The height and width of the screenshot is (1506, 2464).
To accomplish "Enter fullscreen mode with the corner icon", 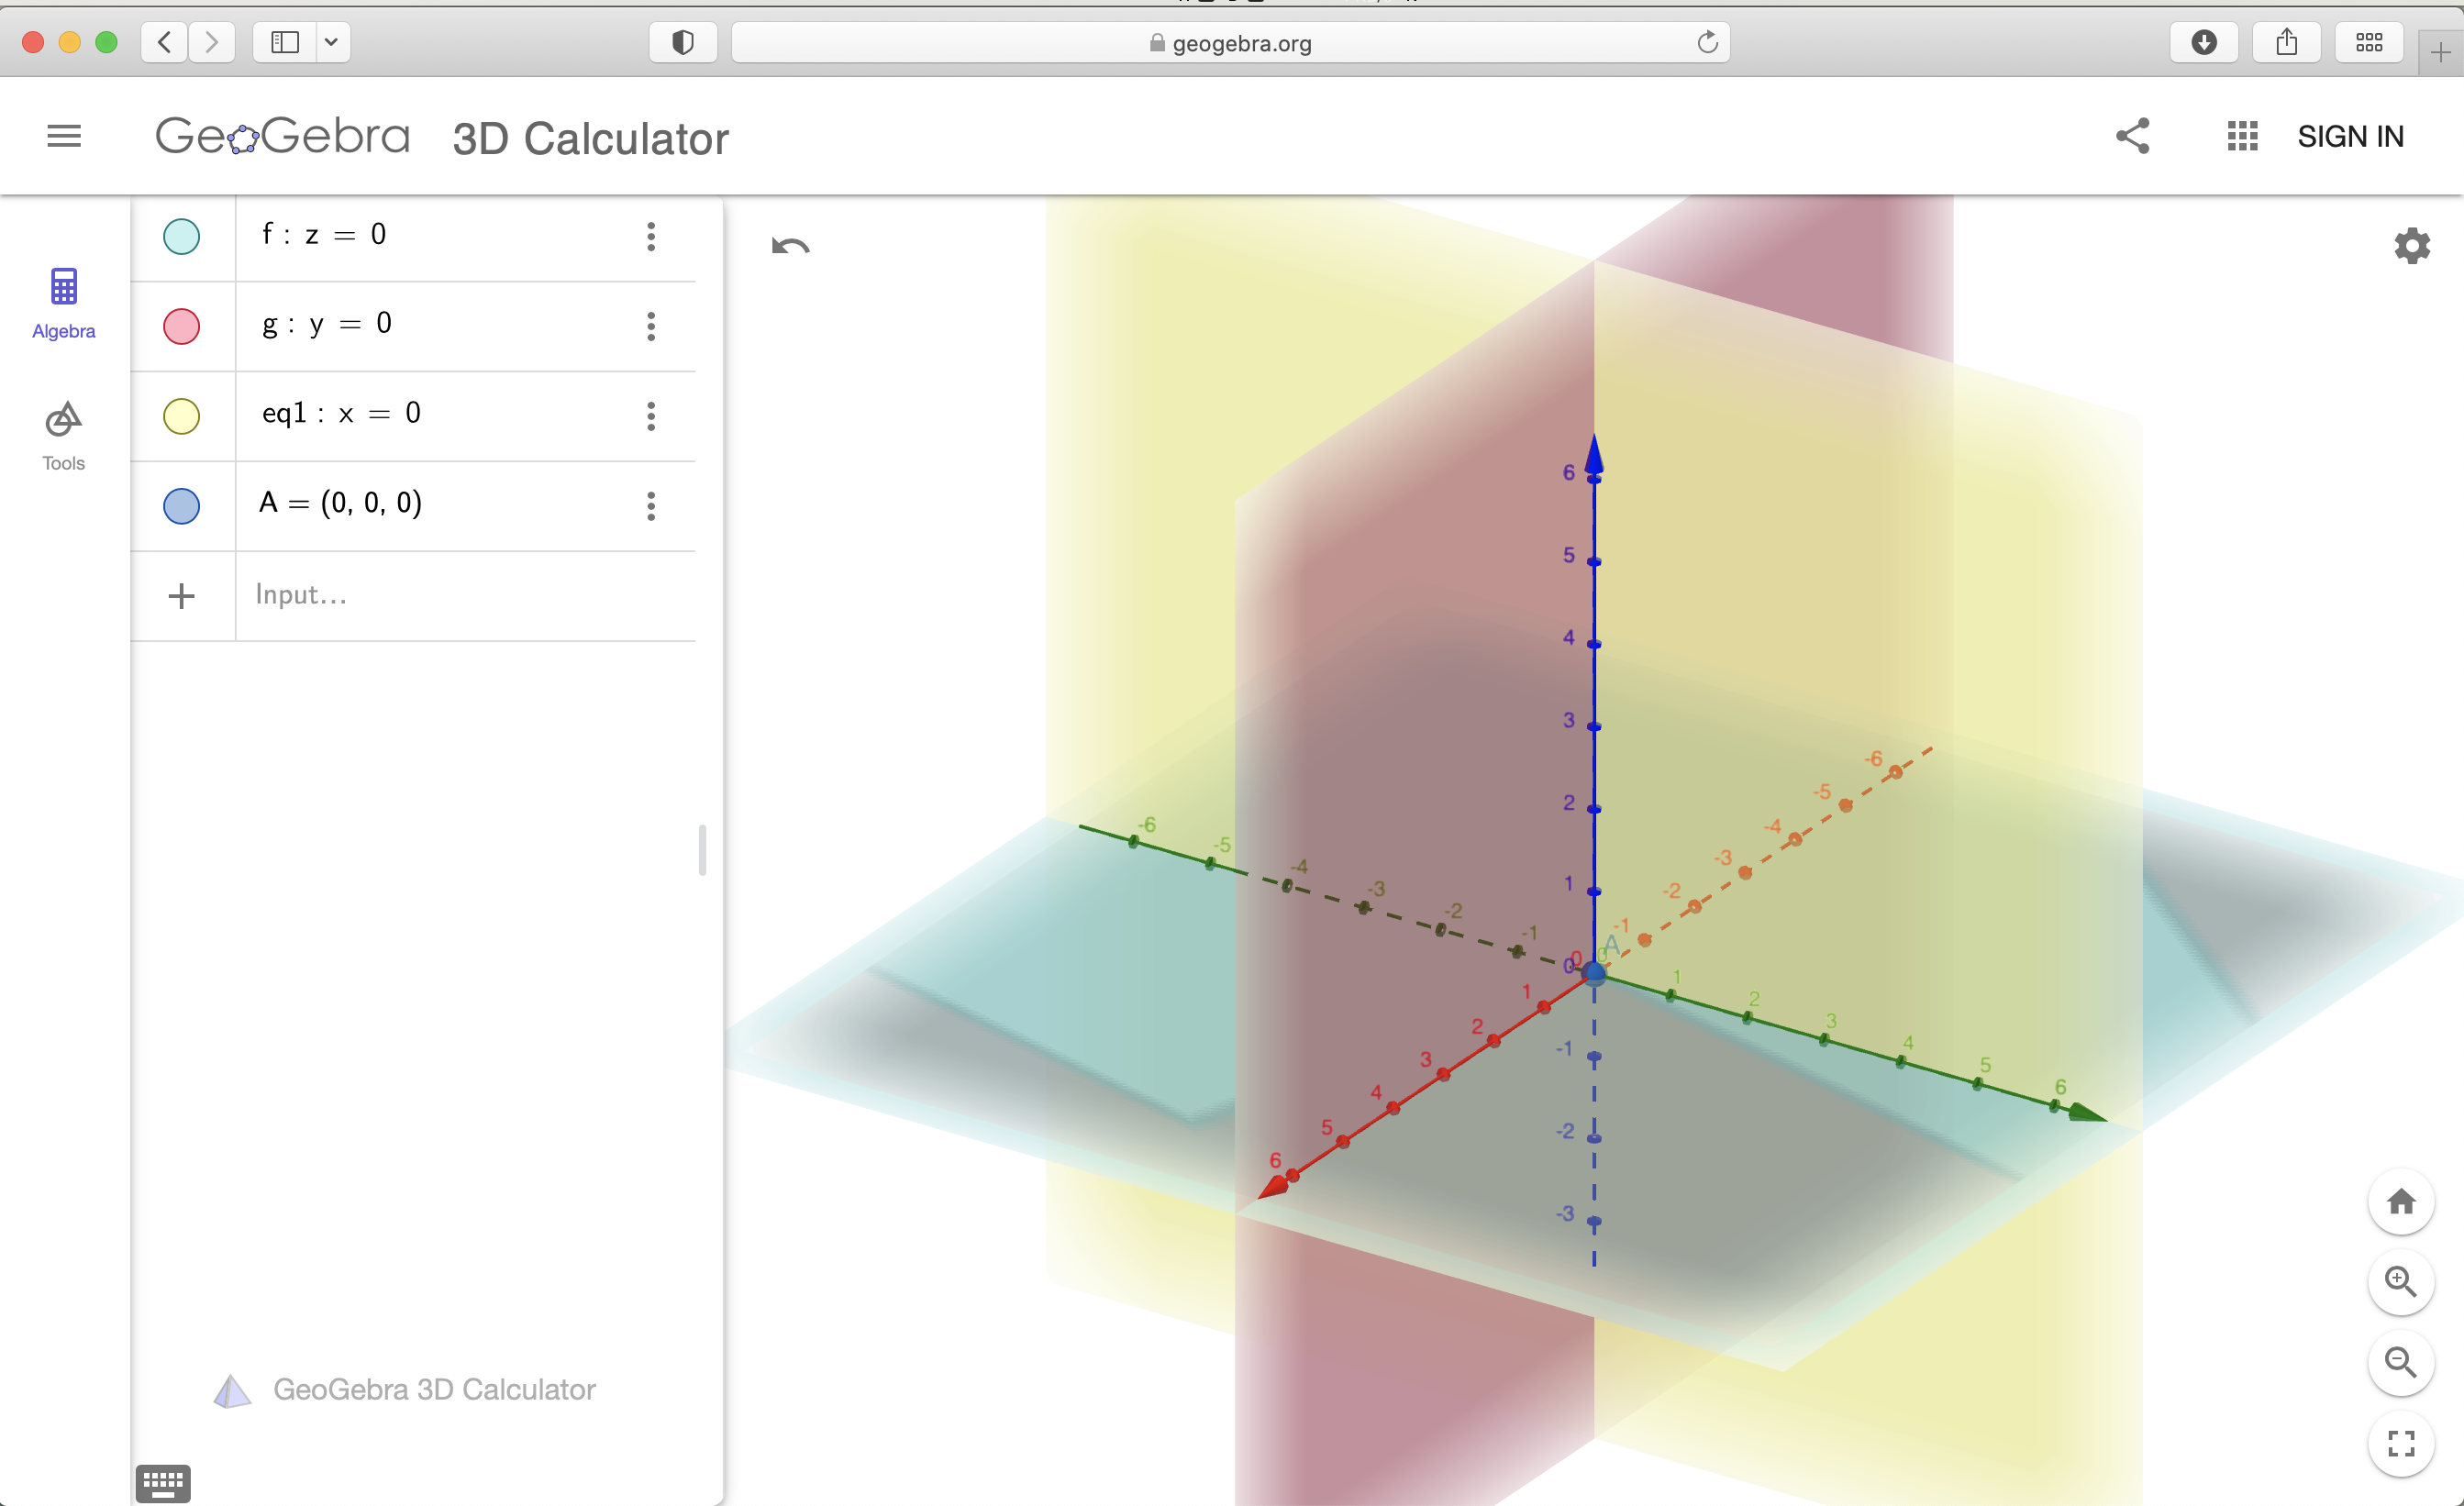I will (x=2400, y=1443).
